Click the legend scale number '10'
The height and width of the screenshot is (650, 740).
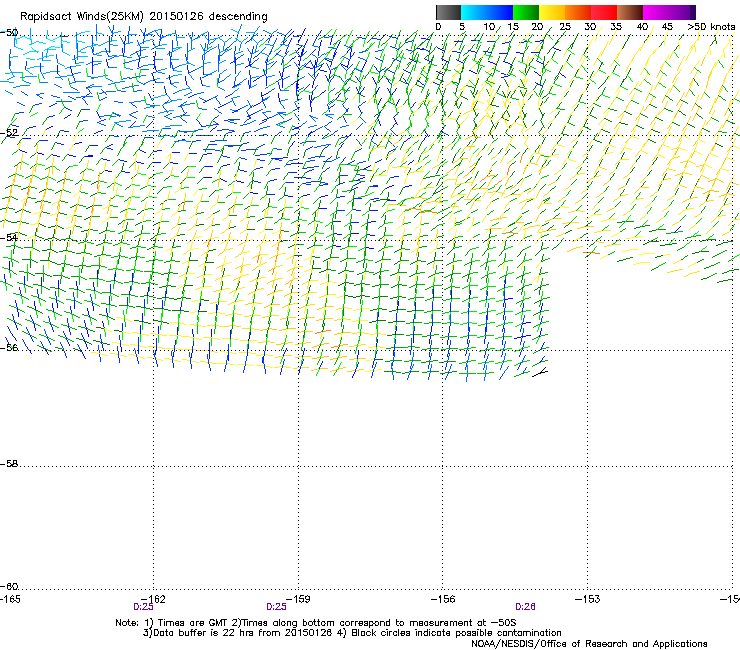pyautogui.click(x=489, y=27)
